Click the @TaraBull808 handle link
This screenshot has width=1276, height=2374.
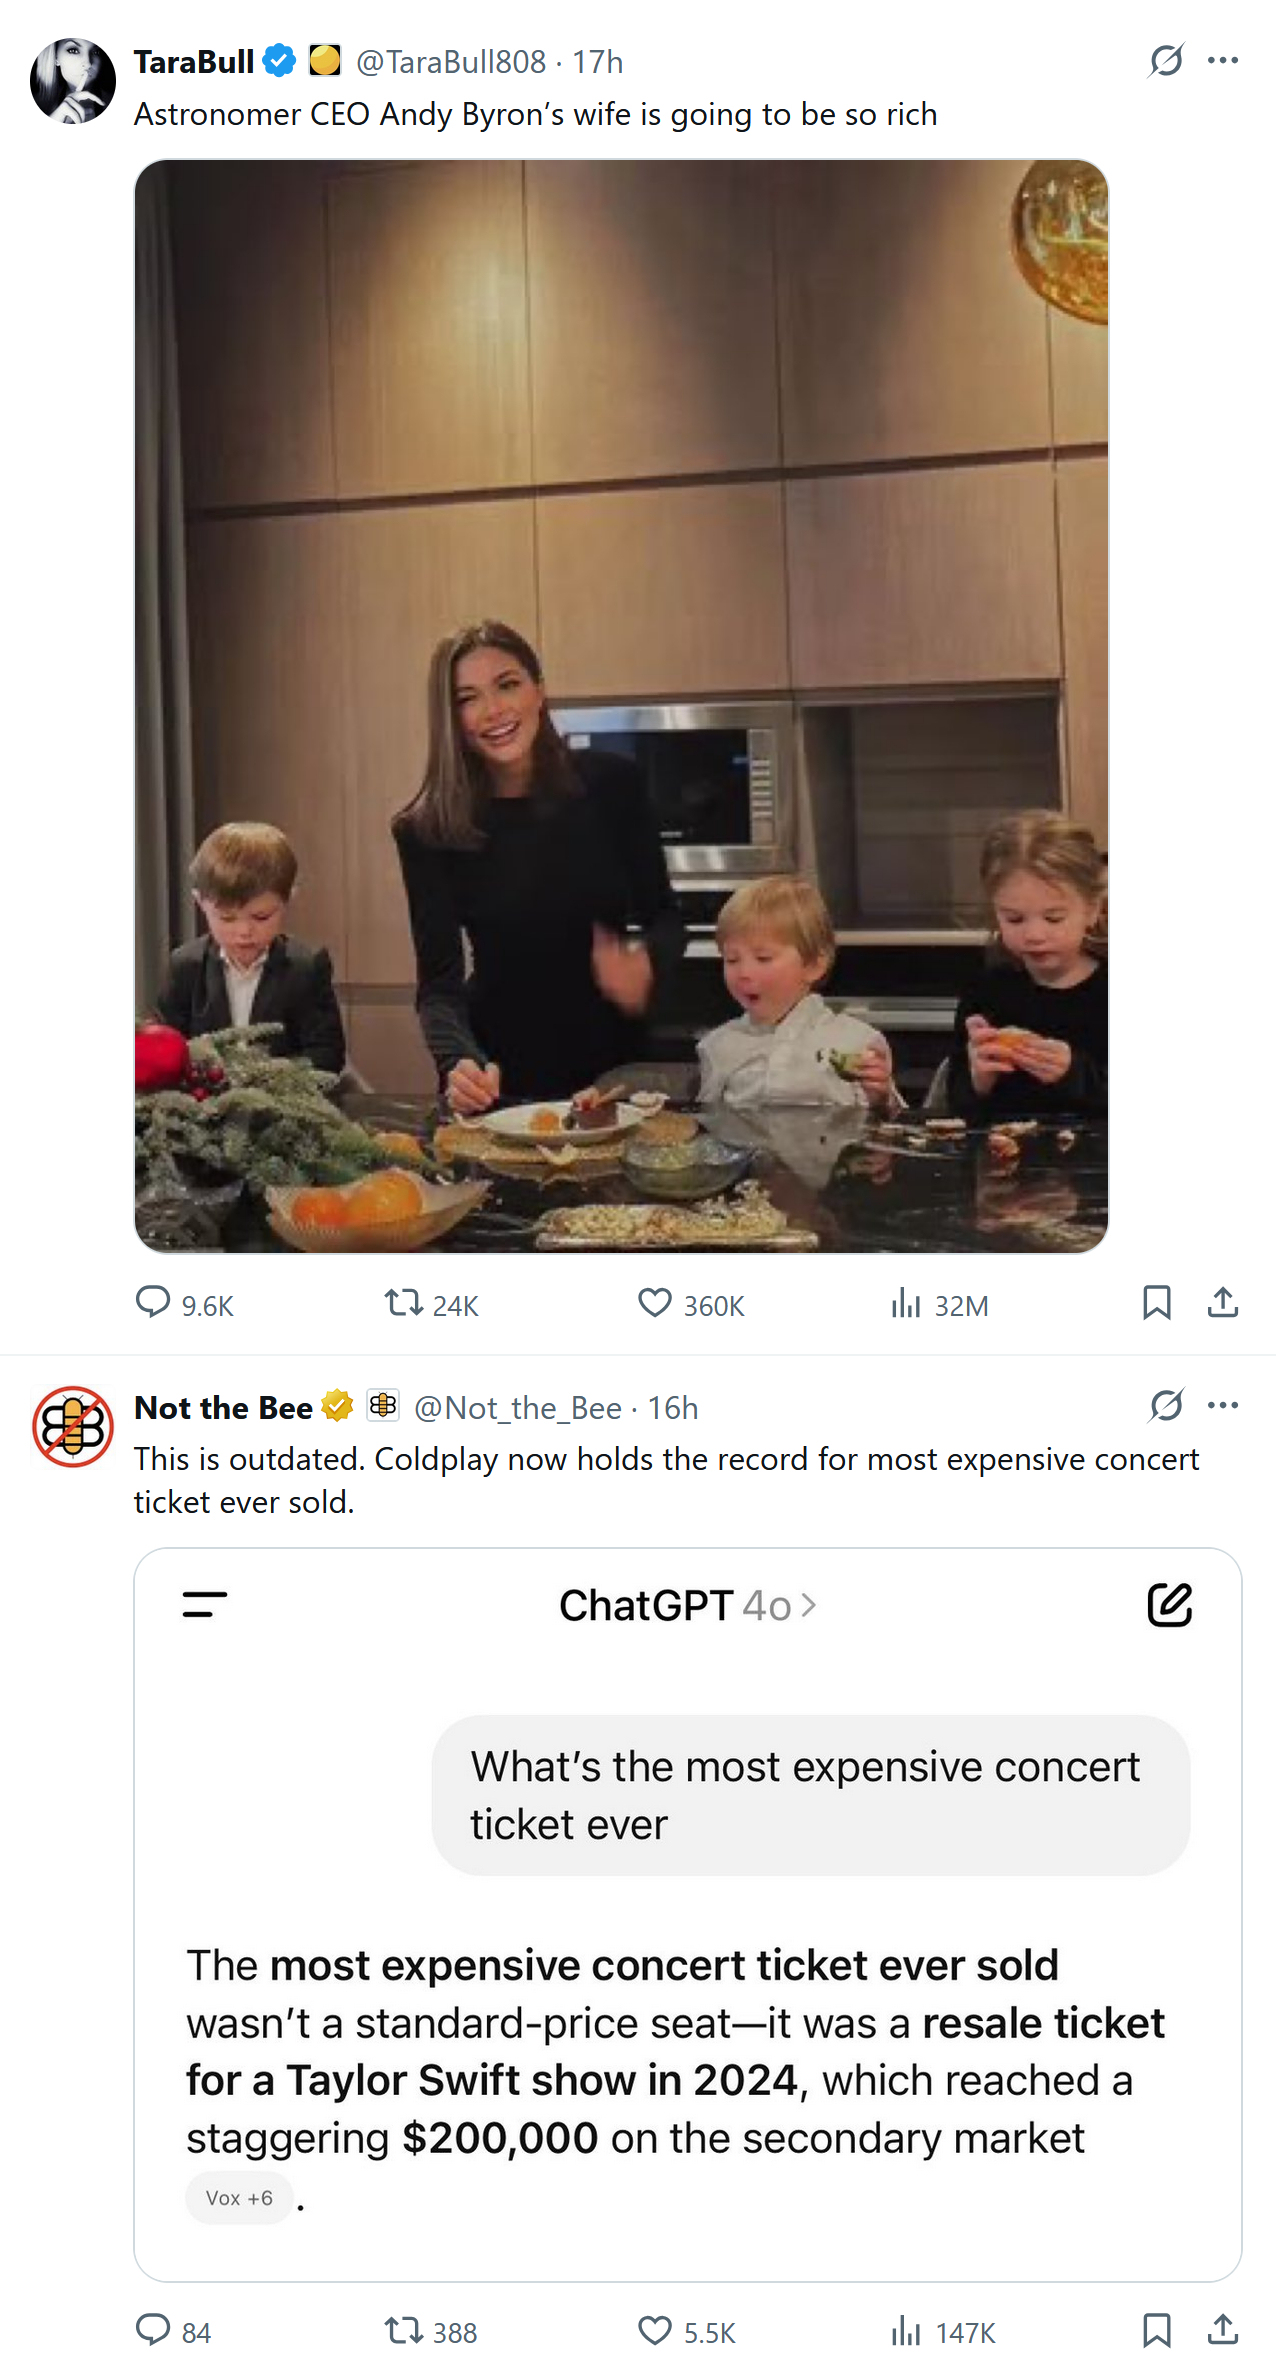451,62
